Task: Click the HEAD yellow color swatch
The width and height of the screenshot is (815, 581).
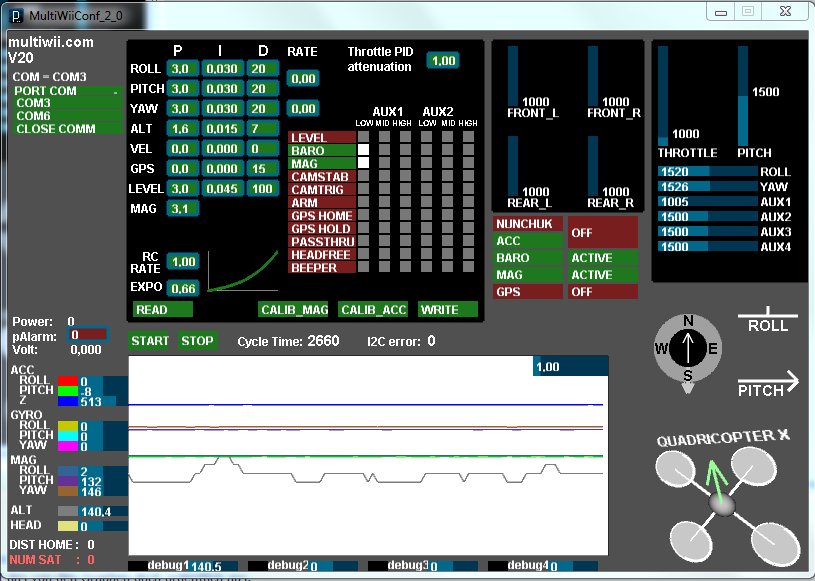Action: coord(68,526)
